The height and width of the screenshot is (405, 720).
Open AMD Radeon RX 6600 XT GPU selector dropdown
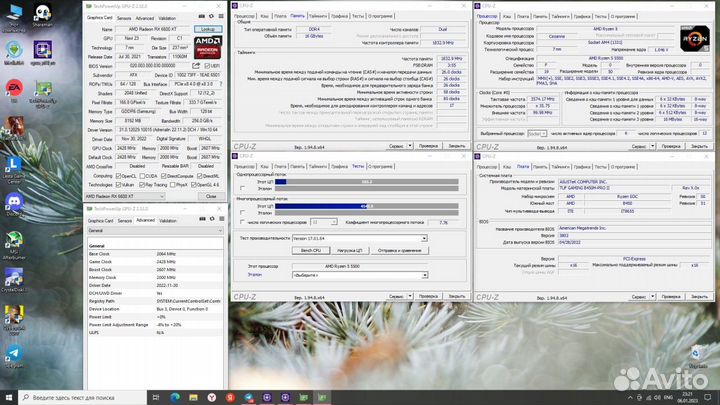[x=124, y=196]
